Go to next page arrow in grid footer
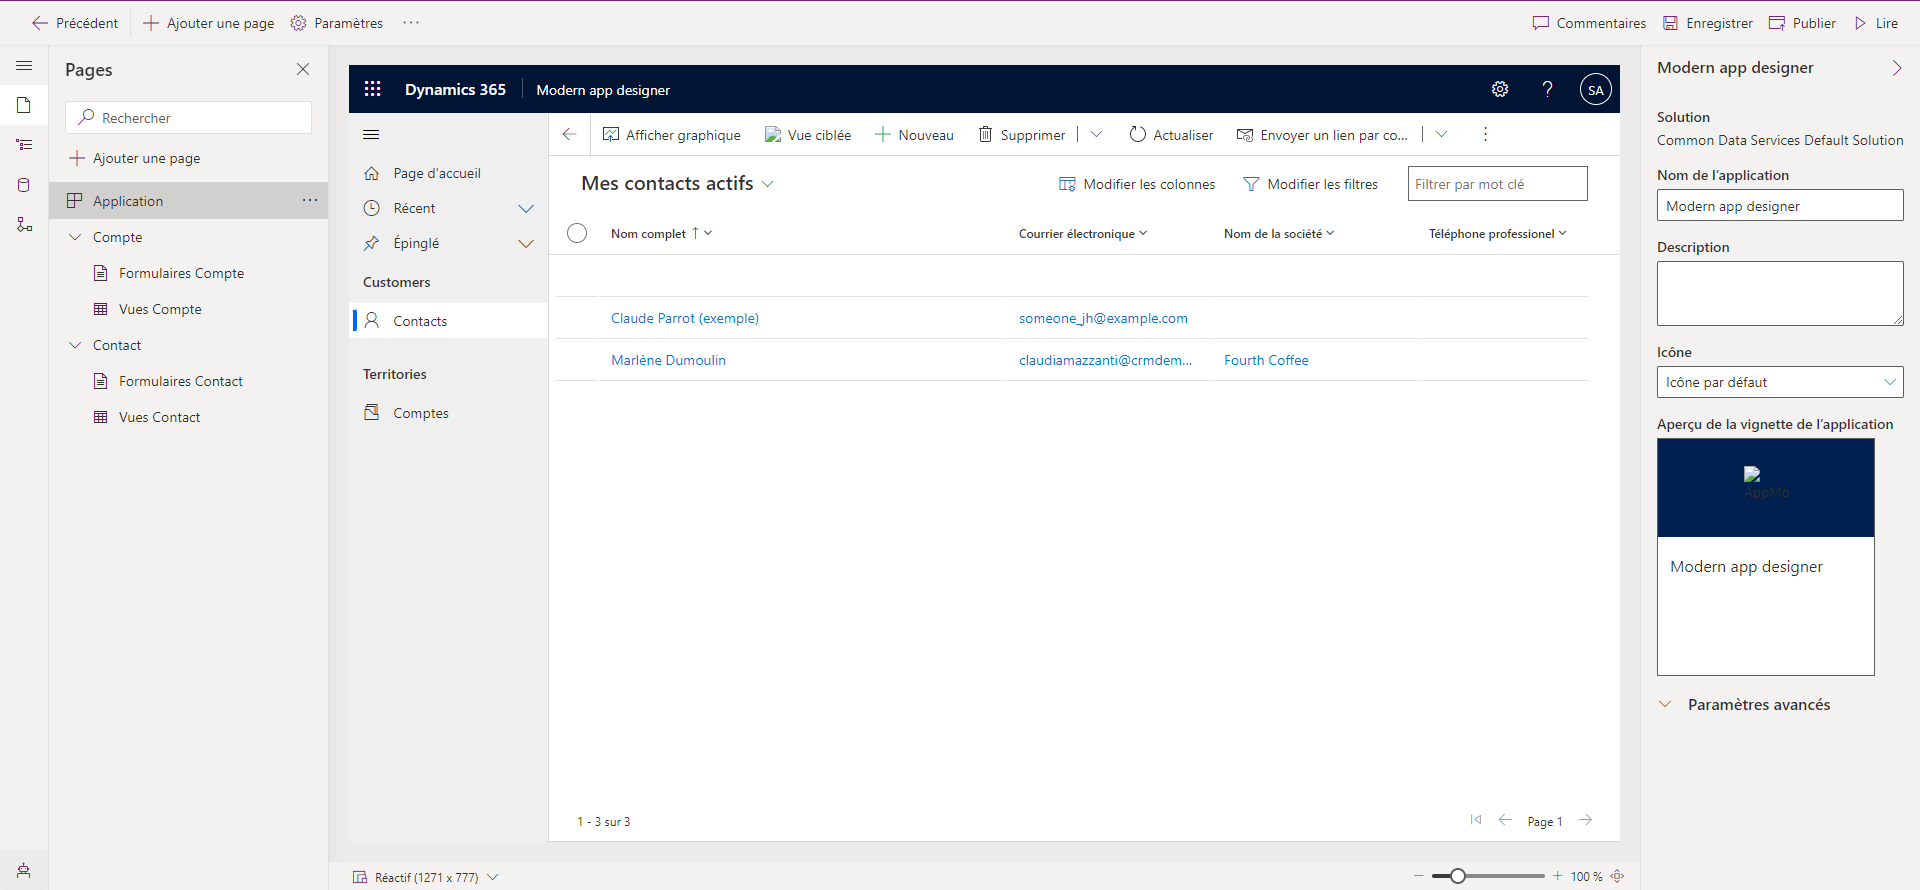 (1586, 820)
